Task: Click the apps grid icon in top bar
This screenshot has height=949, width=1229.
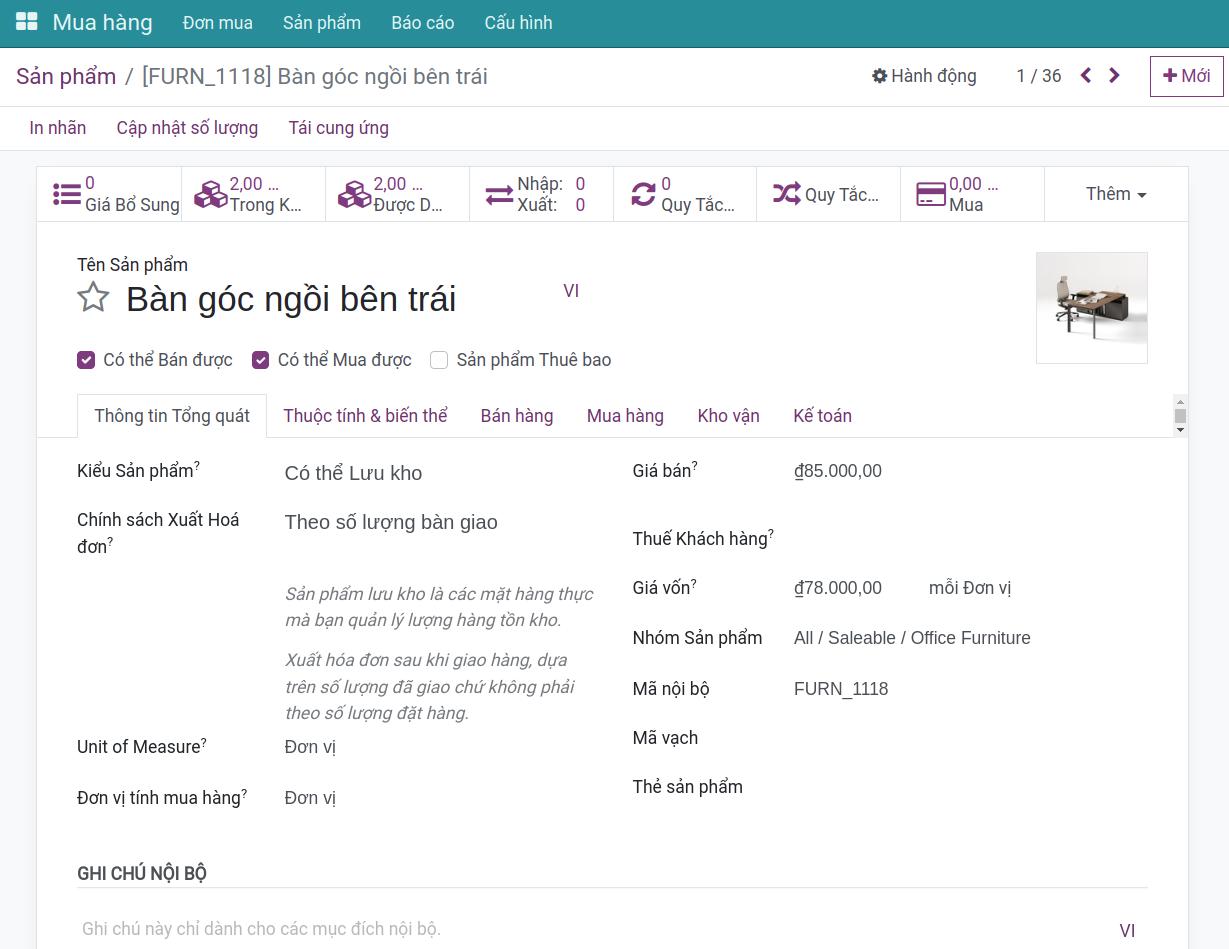Action: (x=26, y=21)
